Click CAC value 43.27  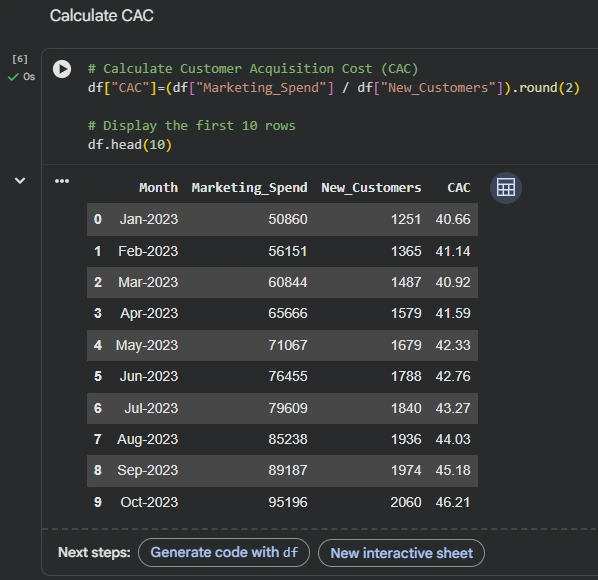453,408
